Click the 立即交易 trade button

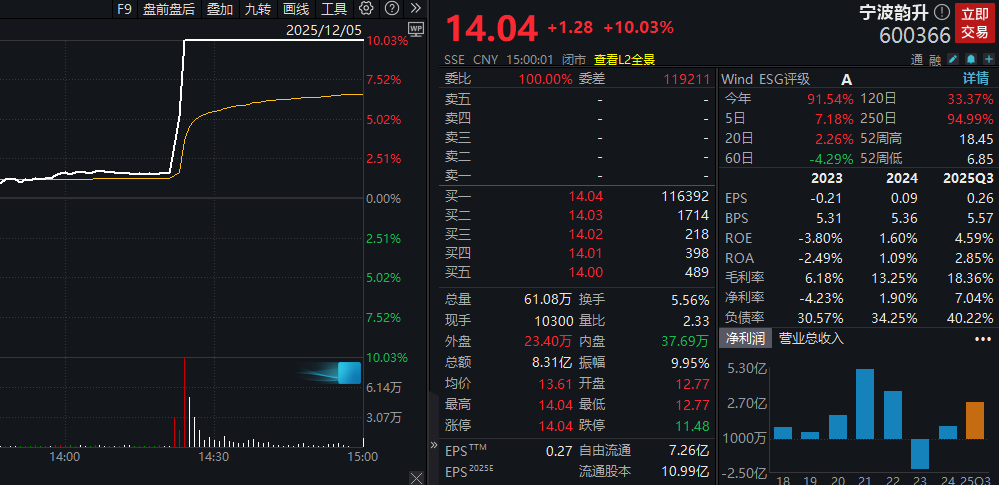975,22
